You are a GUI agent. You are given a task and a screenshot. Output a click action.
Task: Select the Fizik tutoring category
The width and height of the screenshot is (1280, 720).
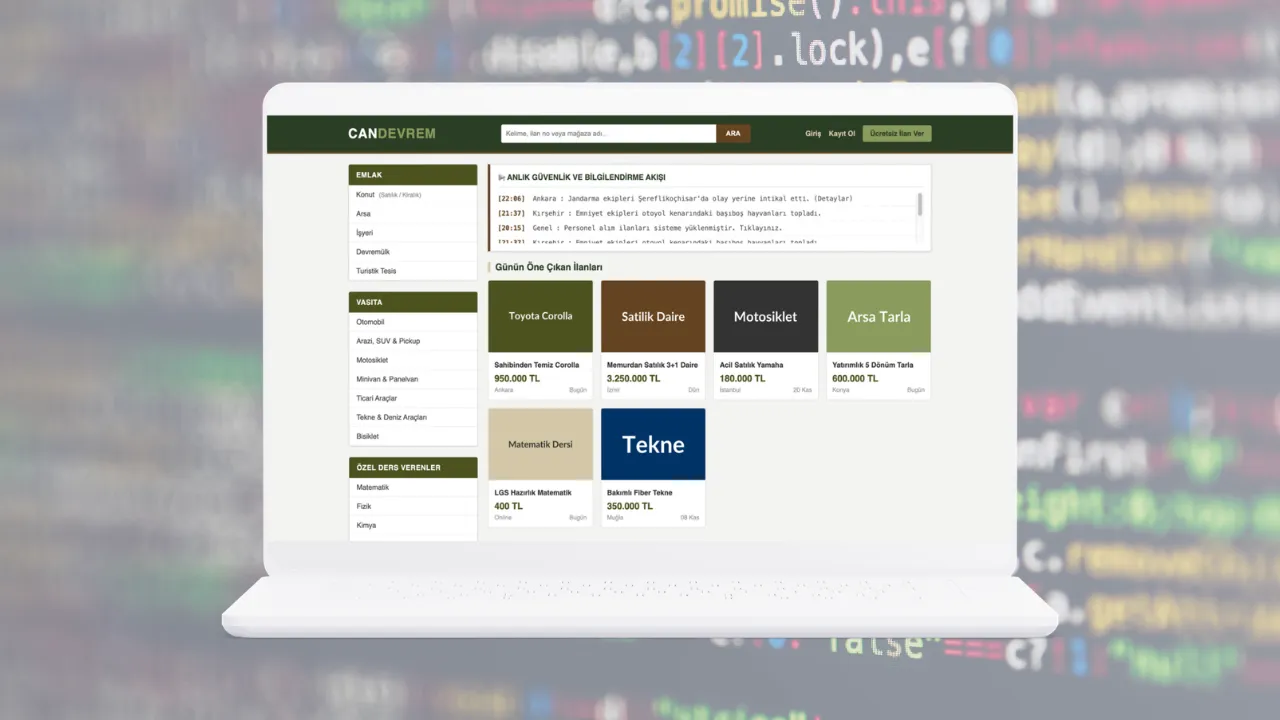[413, 507]
